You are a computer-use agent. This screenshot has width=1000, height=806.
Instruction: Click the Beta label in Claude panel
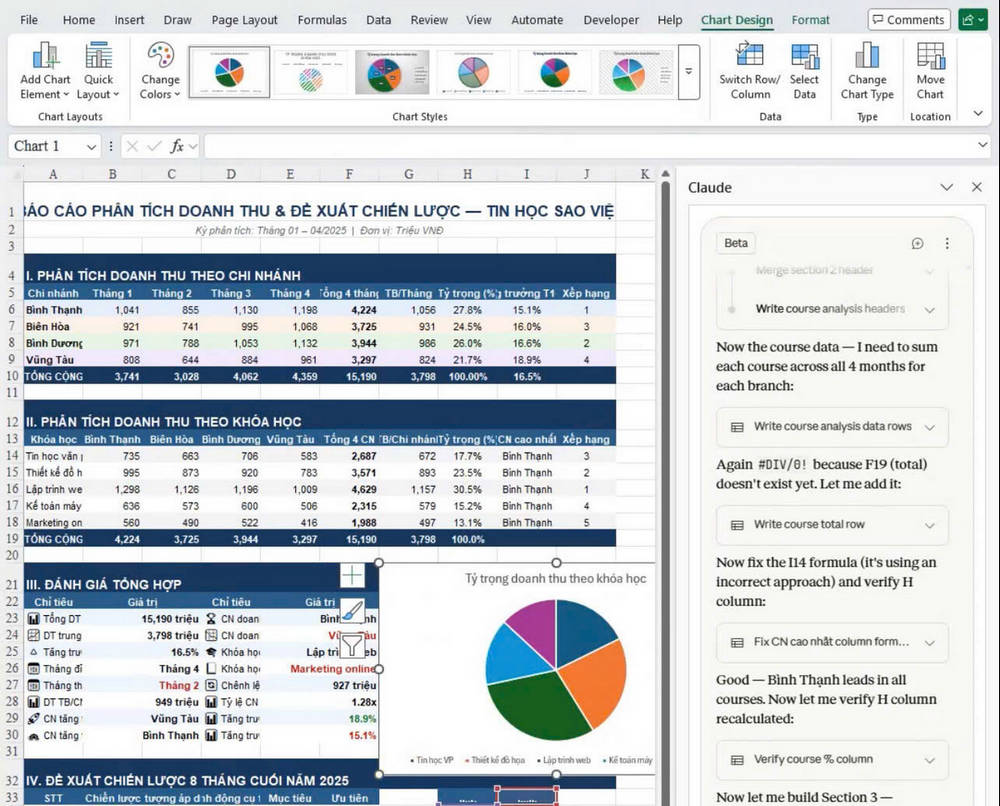click(x=735, y=243)
